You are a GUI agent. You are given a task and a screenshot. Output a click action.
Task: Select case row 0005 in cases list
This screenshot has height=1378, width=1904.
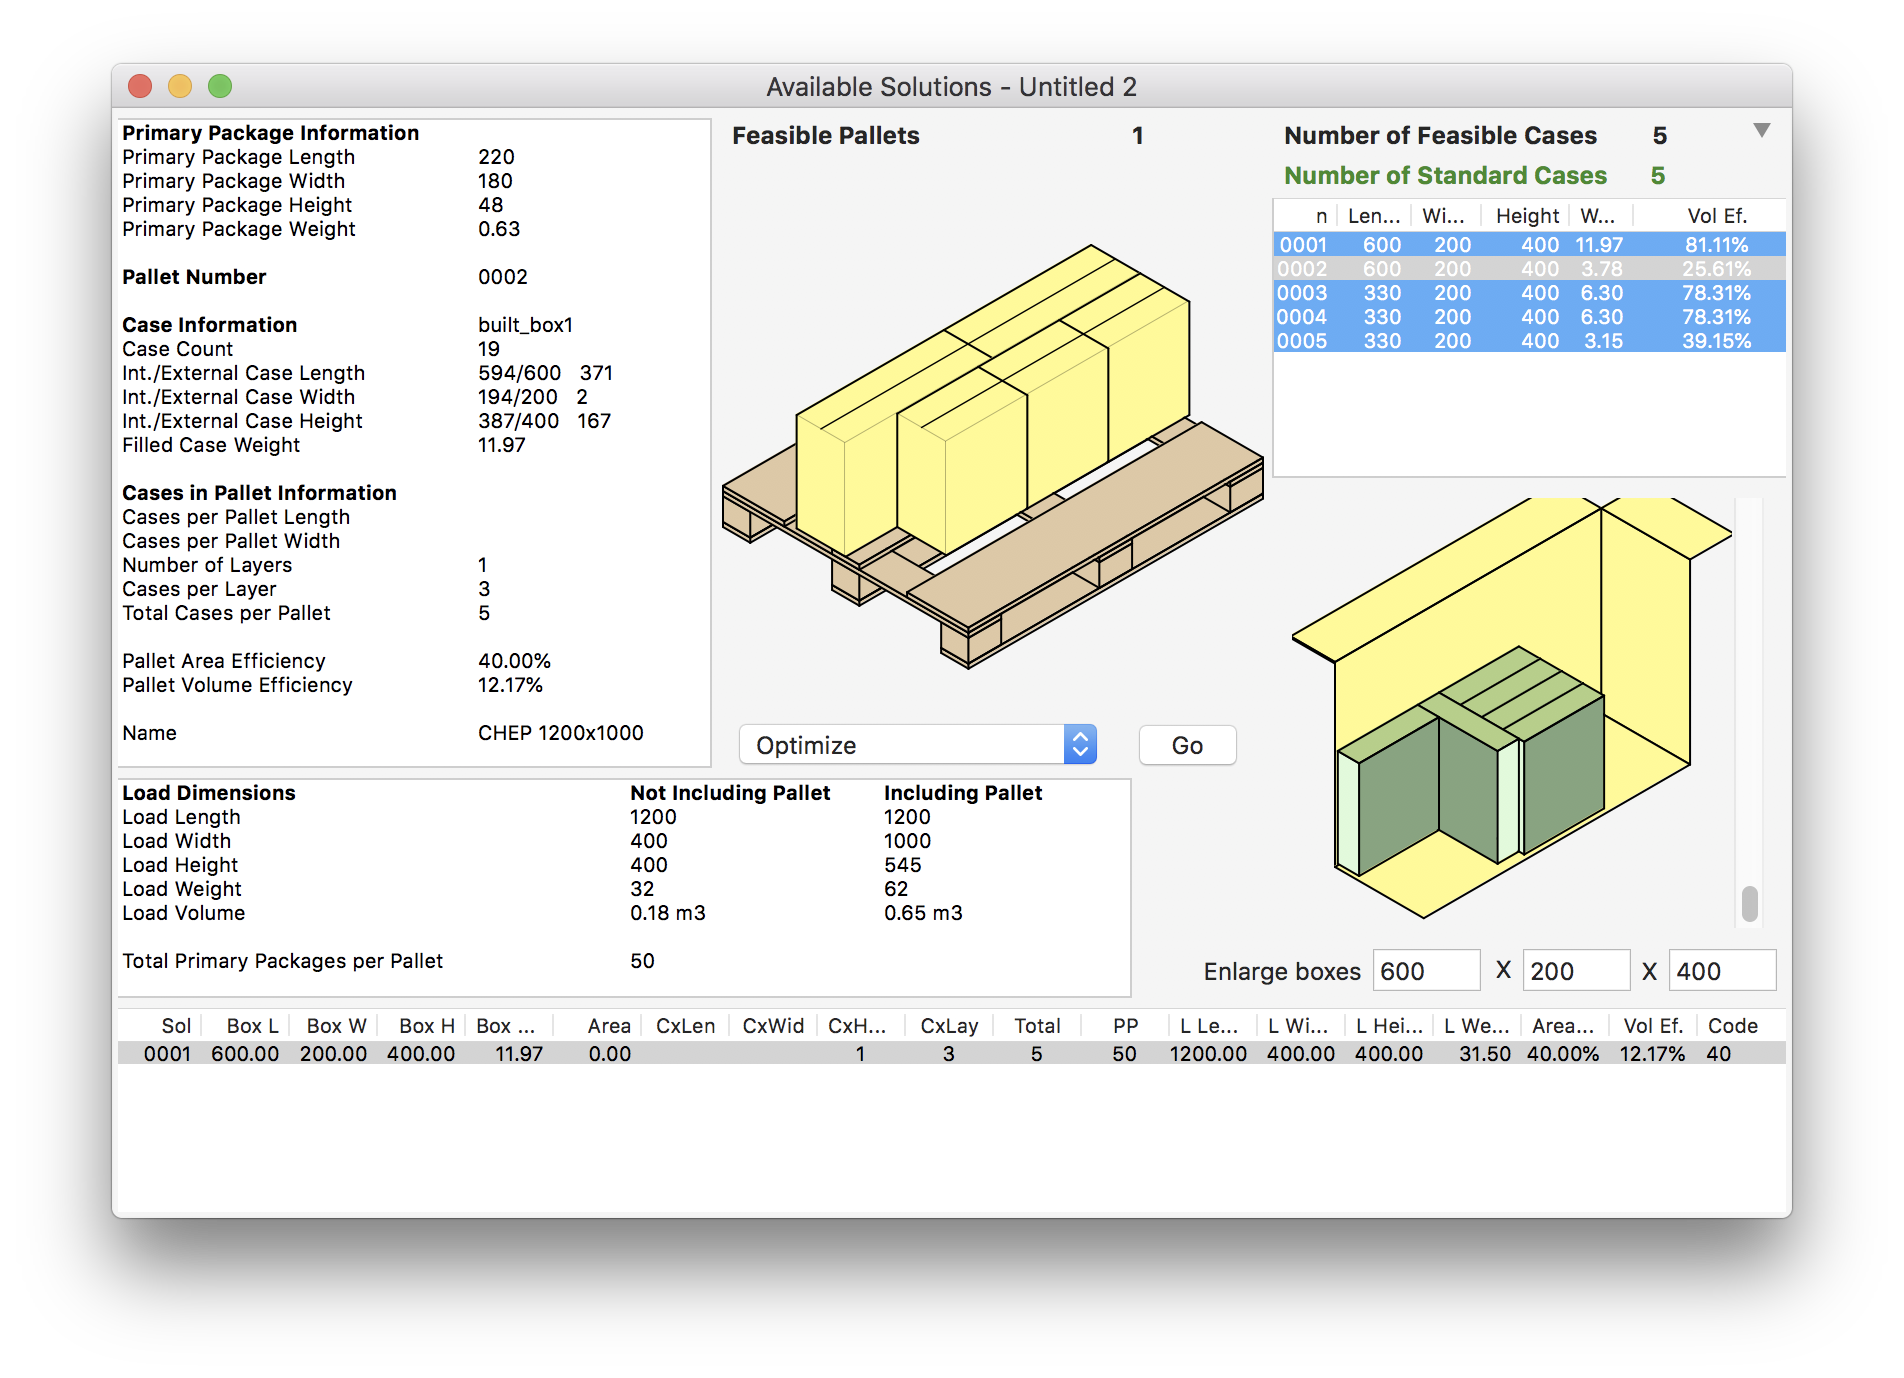[x=1529, y=341]
